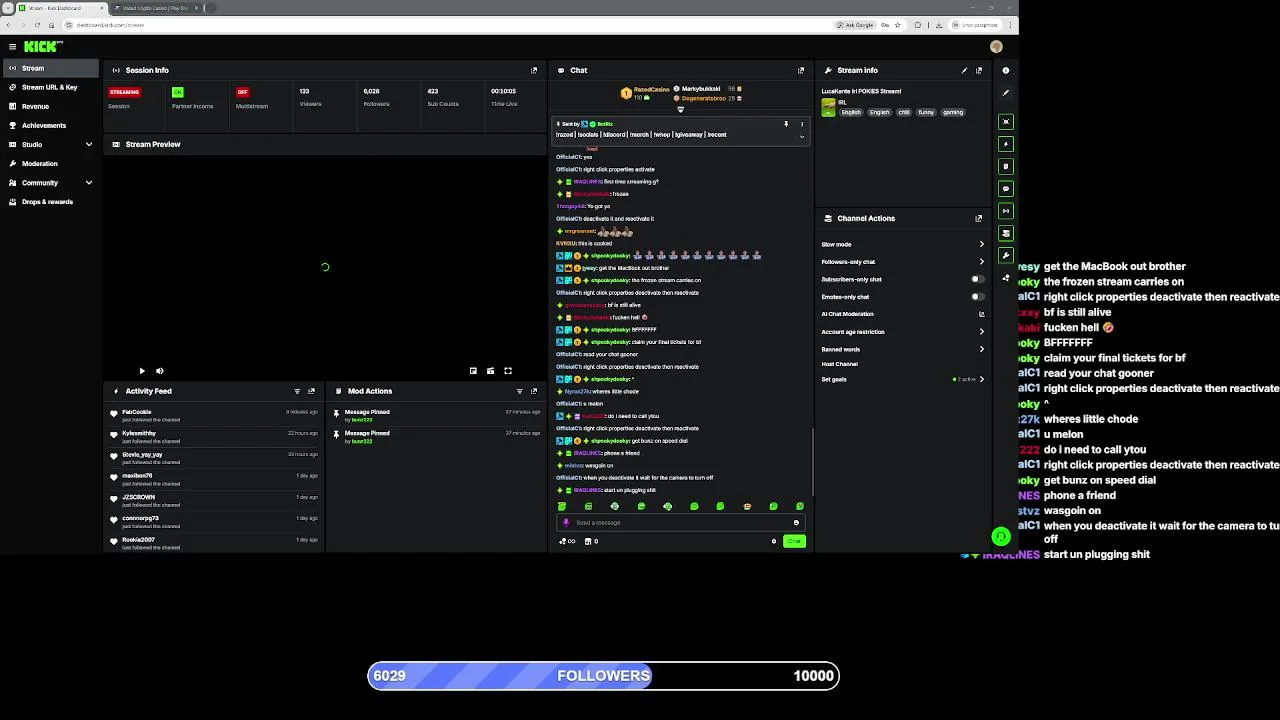The height and width of the screenshot is (720, 1280).
Task: Toggle Mod Actions widget icon in right sidebar
Action: click(1006, 166)
